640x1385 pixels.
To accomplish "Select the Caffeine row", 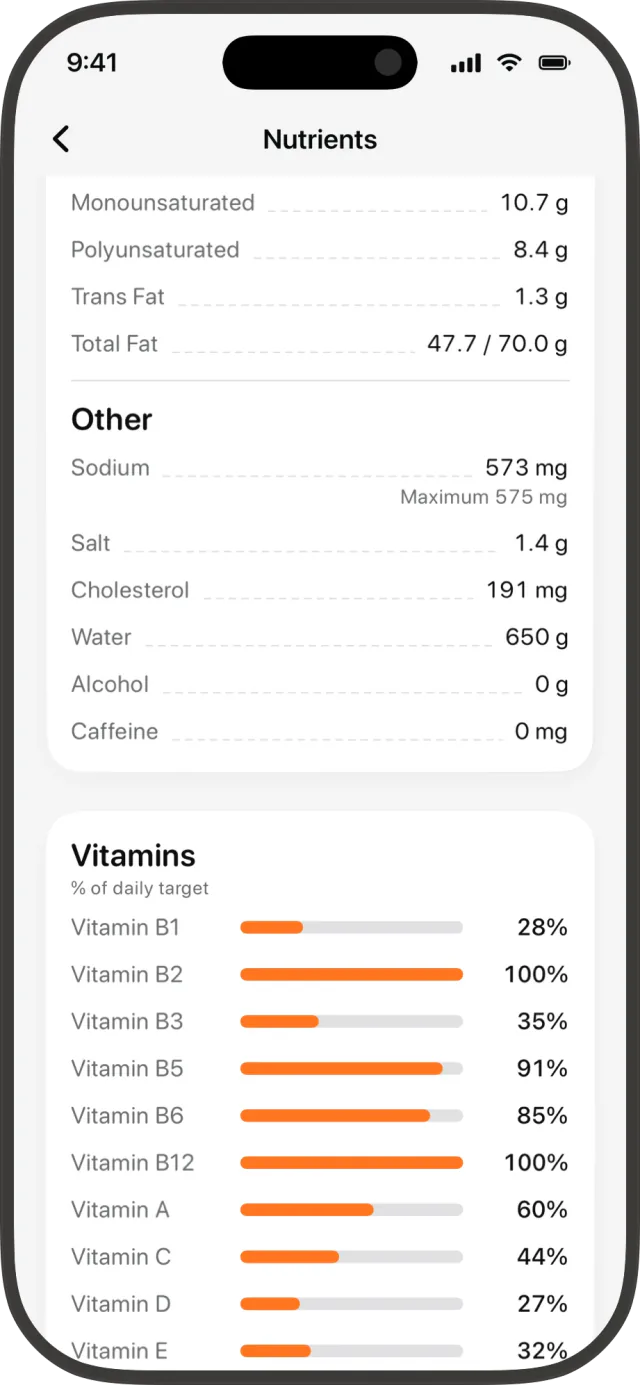I will pyautogui.click(x=320, y=731).
